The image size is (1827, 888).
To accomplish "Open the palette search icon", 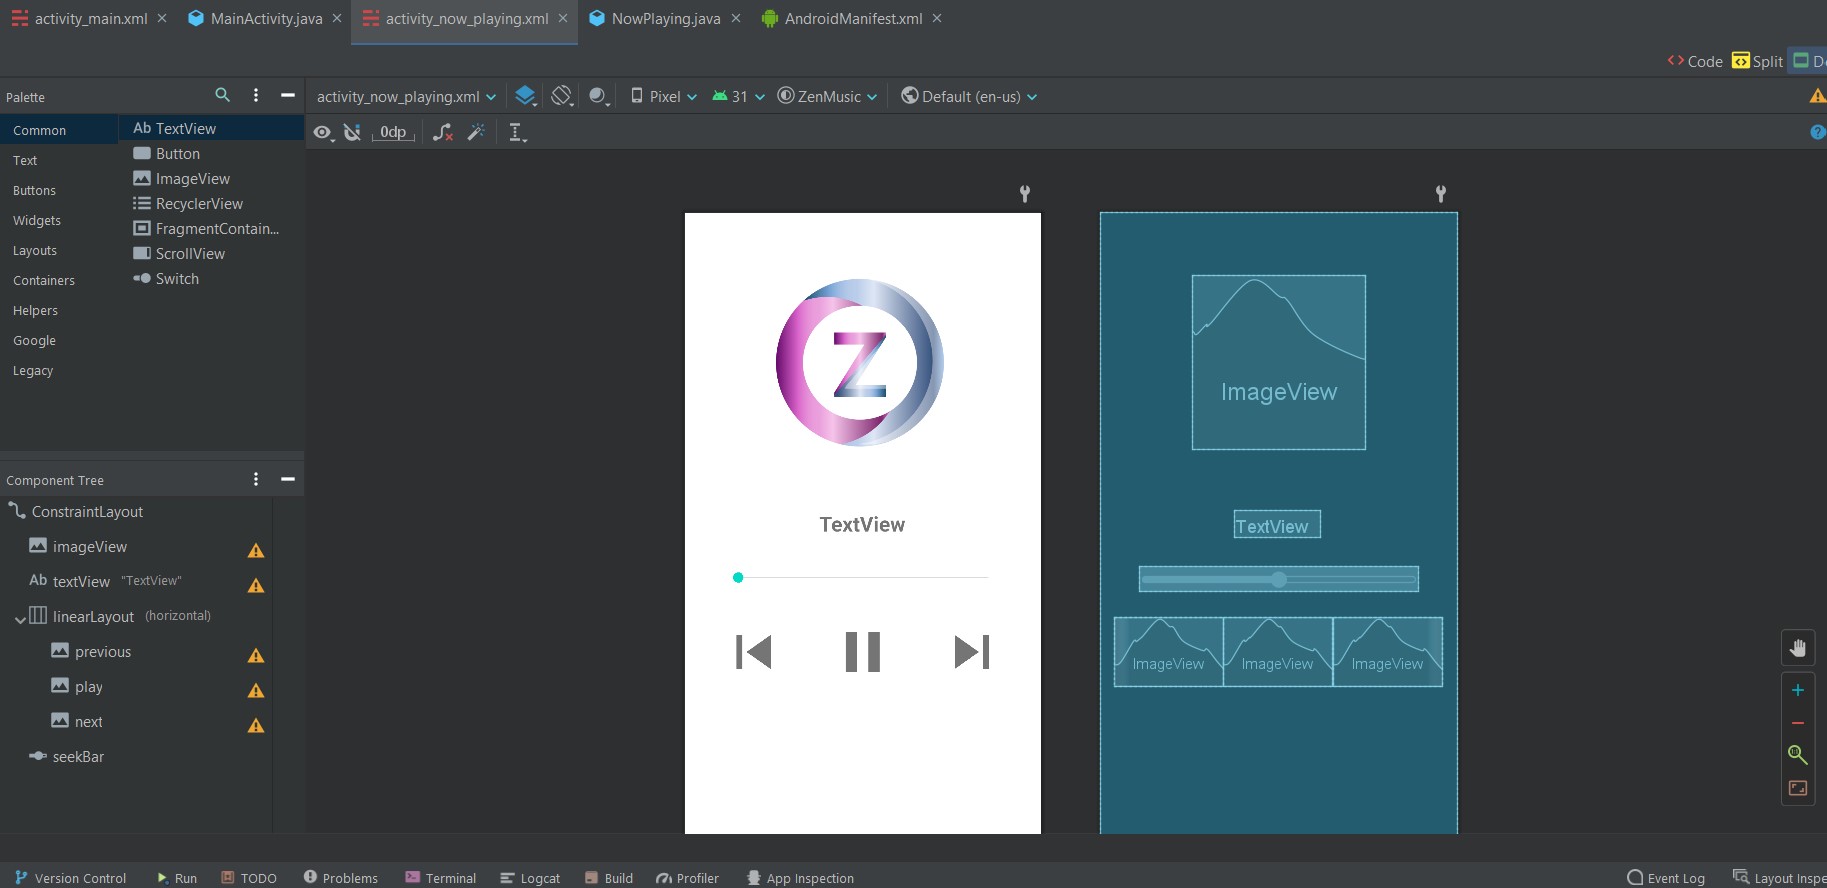I will coord(222,95).
